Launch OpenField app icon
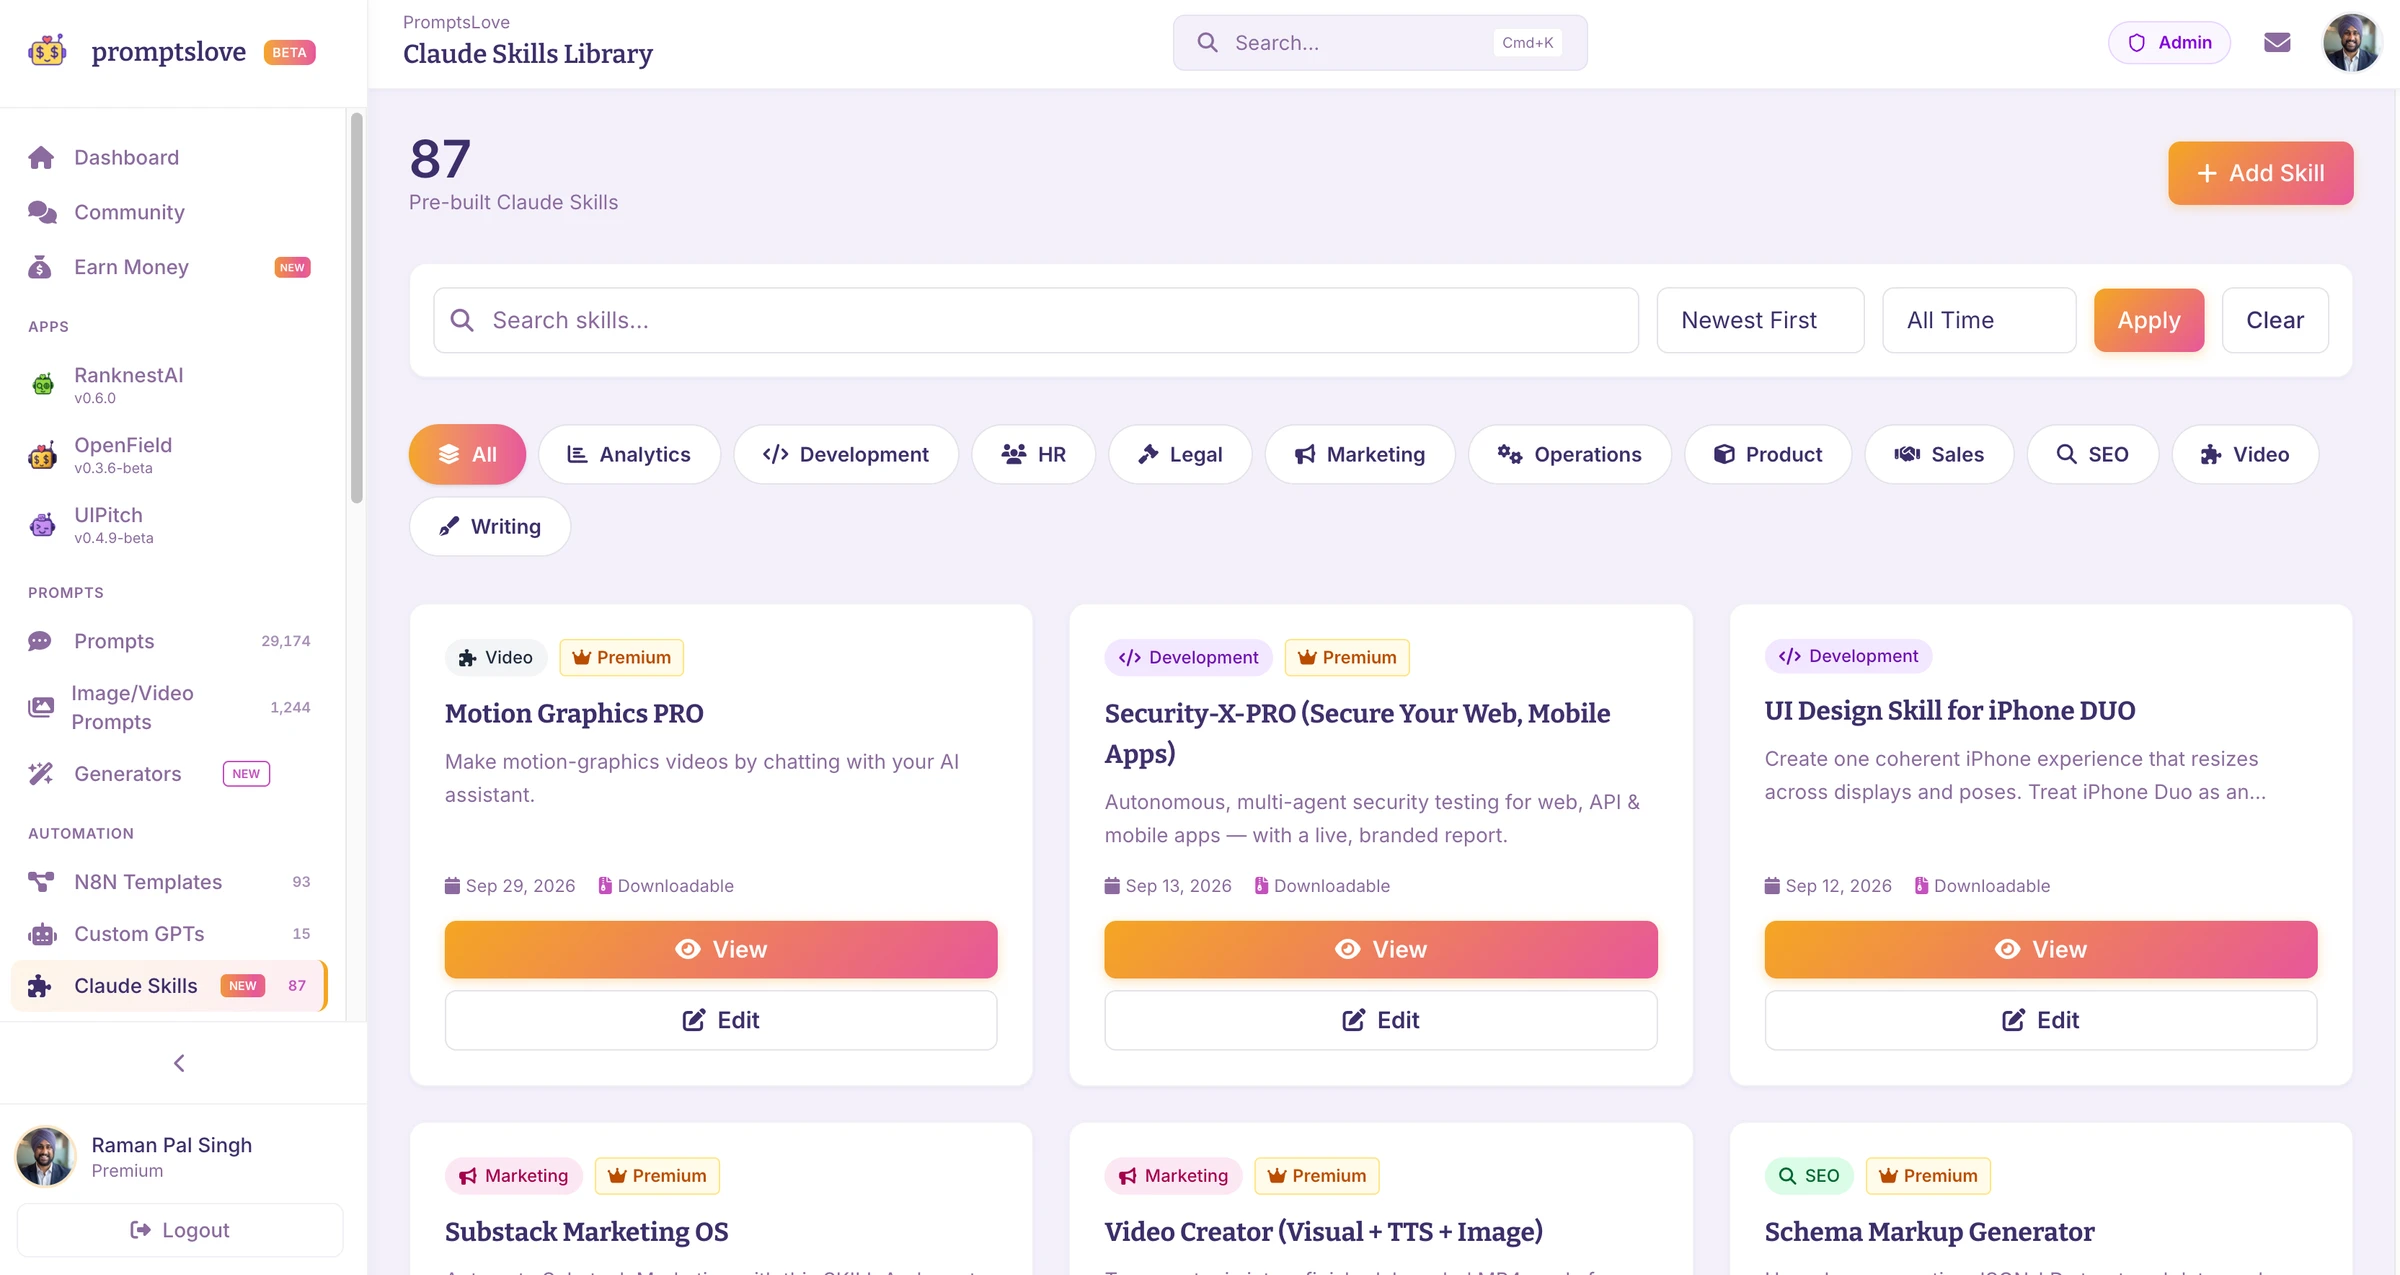 (42, 455)
